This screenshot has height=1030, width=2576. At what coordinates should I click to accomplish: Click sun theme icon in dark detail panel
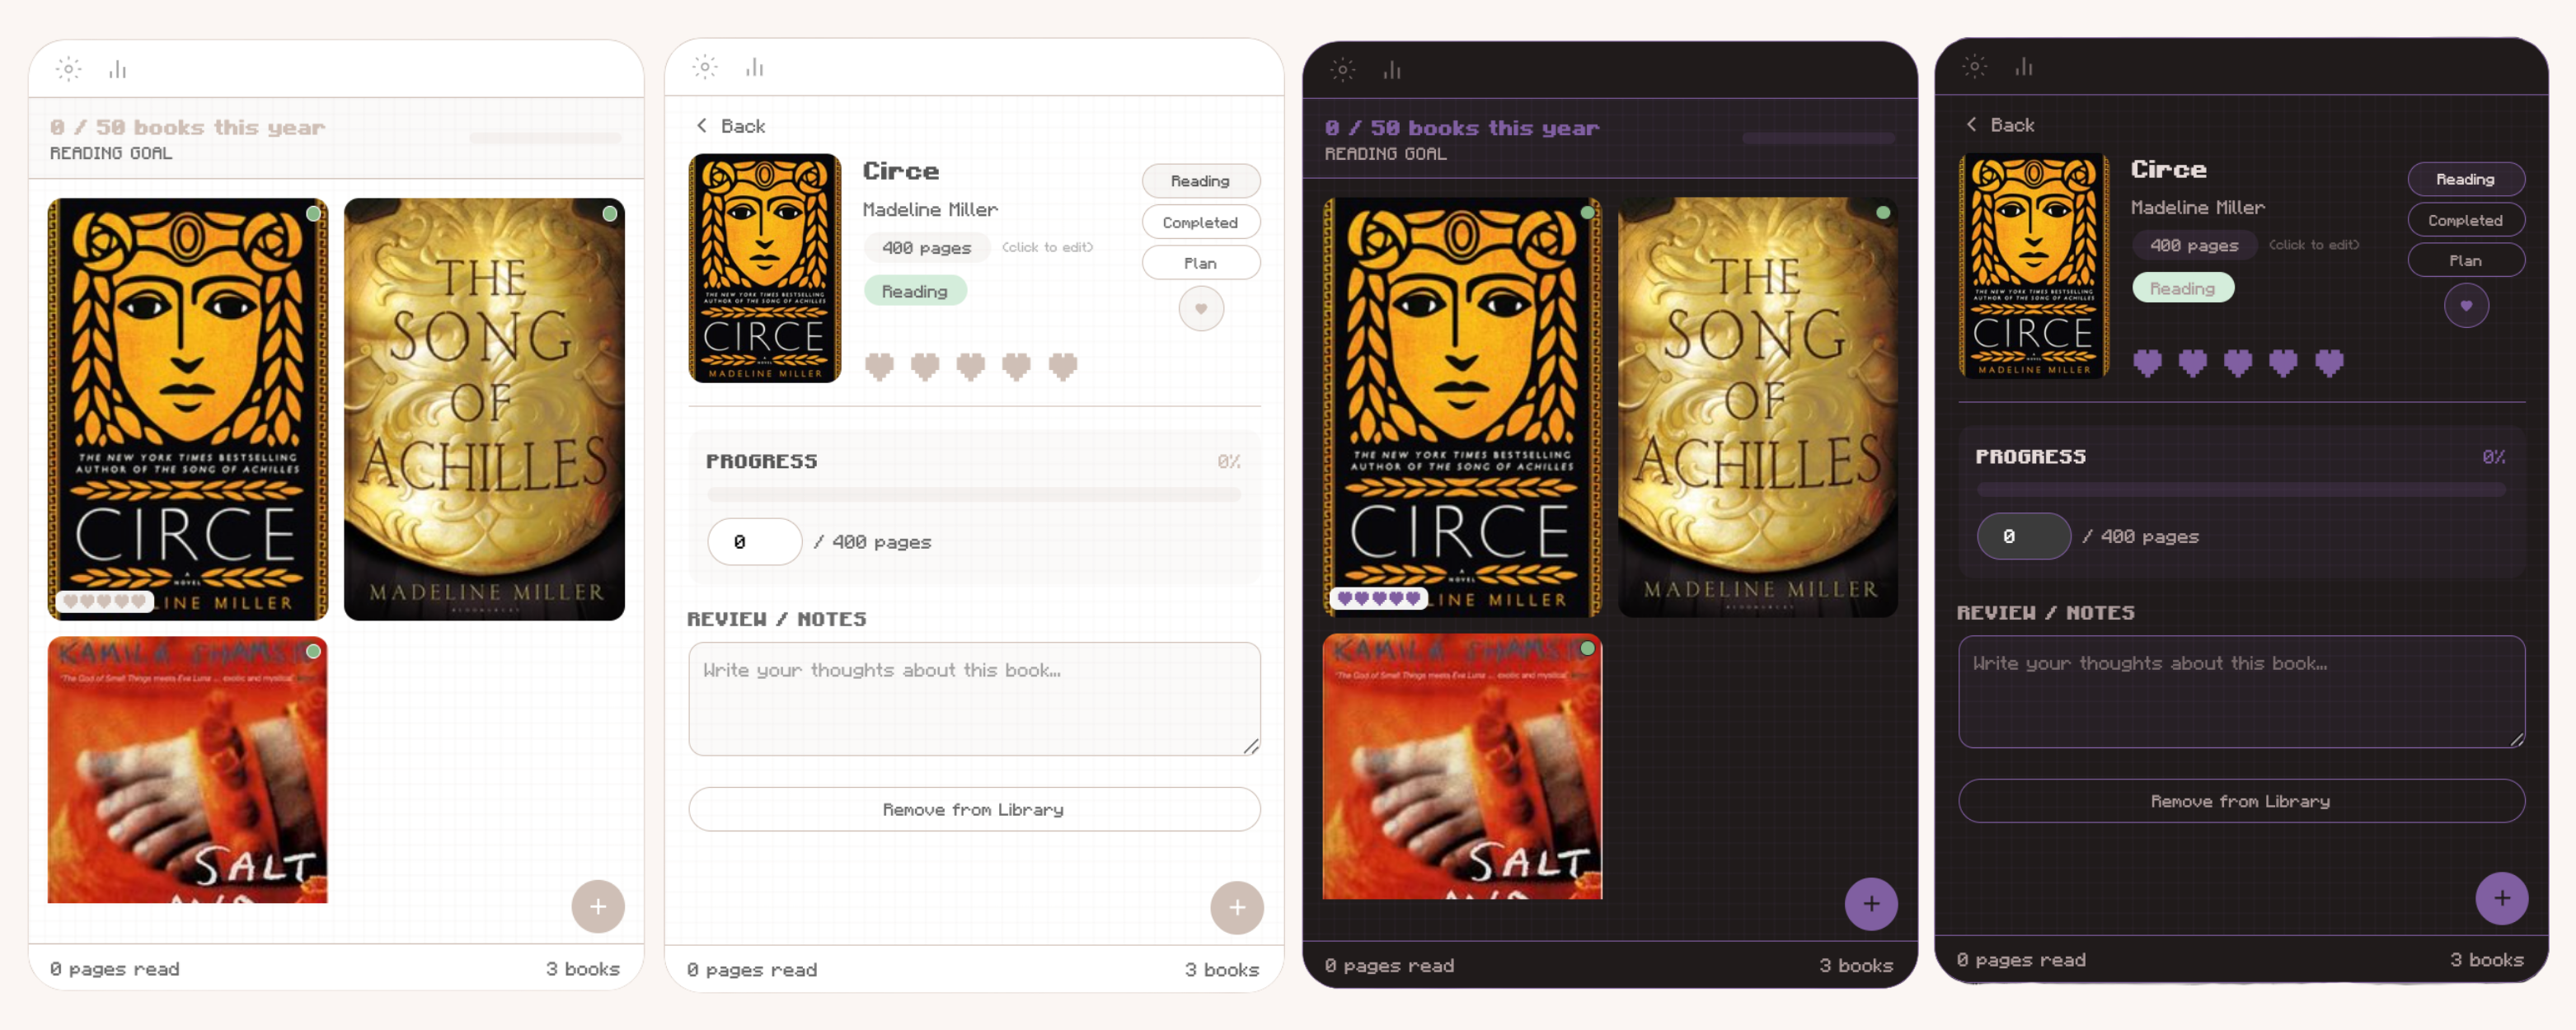[x=1974, y=66]
